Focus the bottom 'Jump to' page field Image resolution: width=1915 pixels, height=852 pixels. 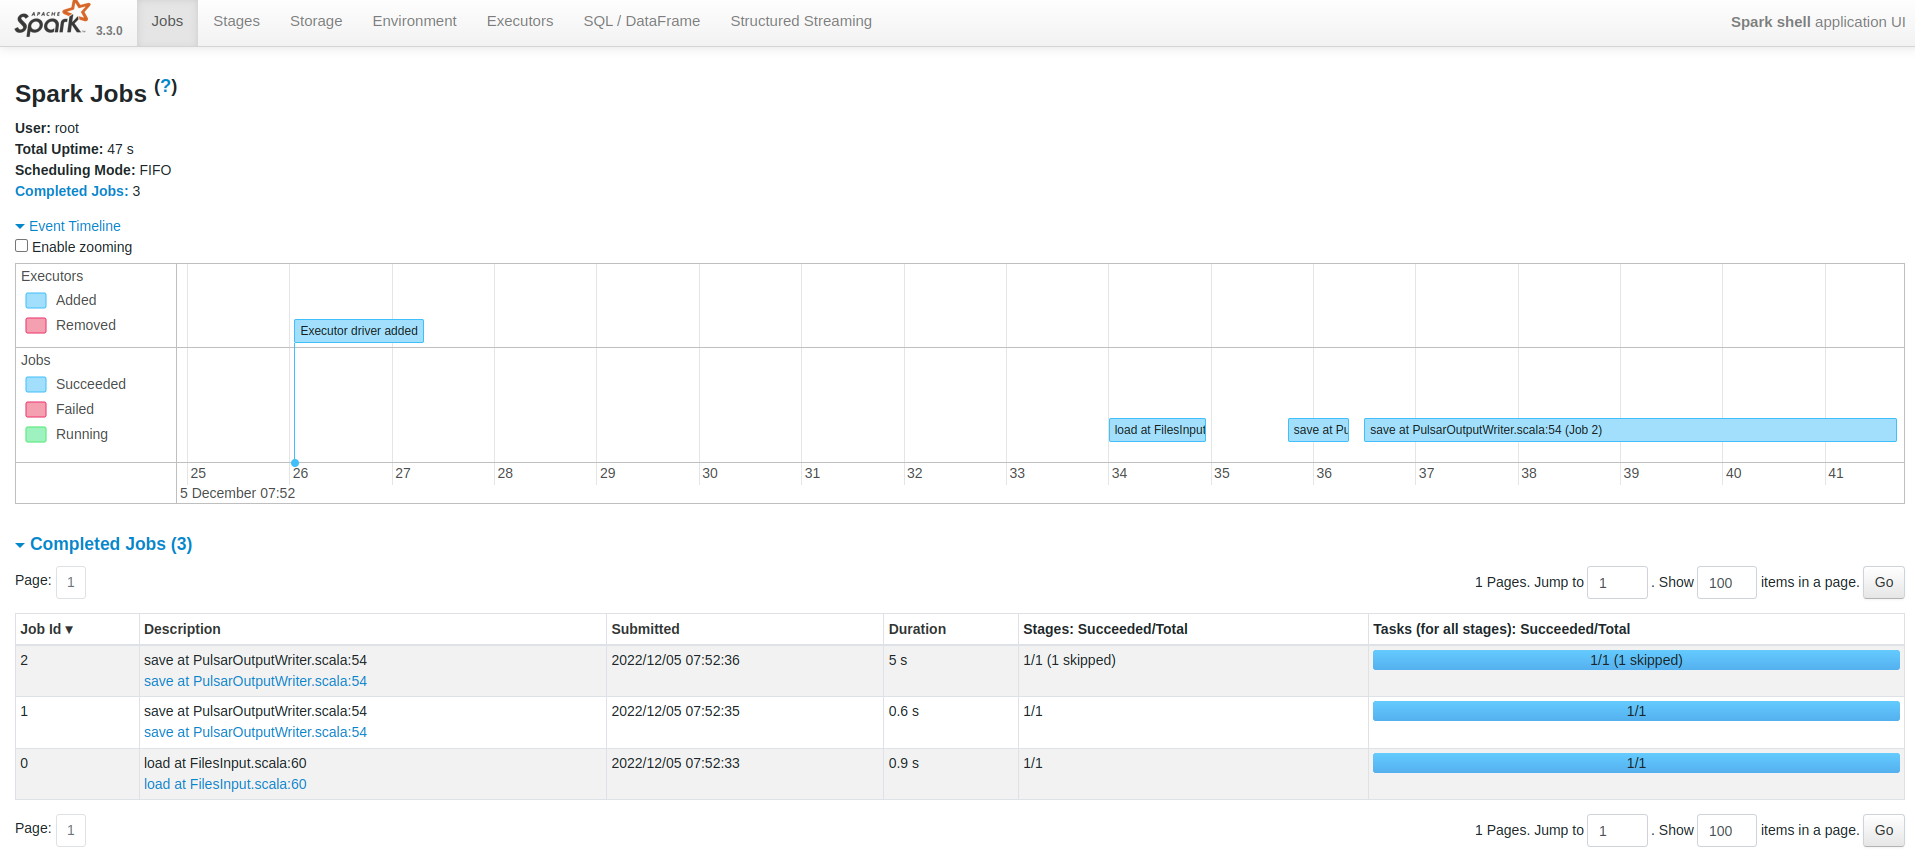[1617, 830]
